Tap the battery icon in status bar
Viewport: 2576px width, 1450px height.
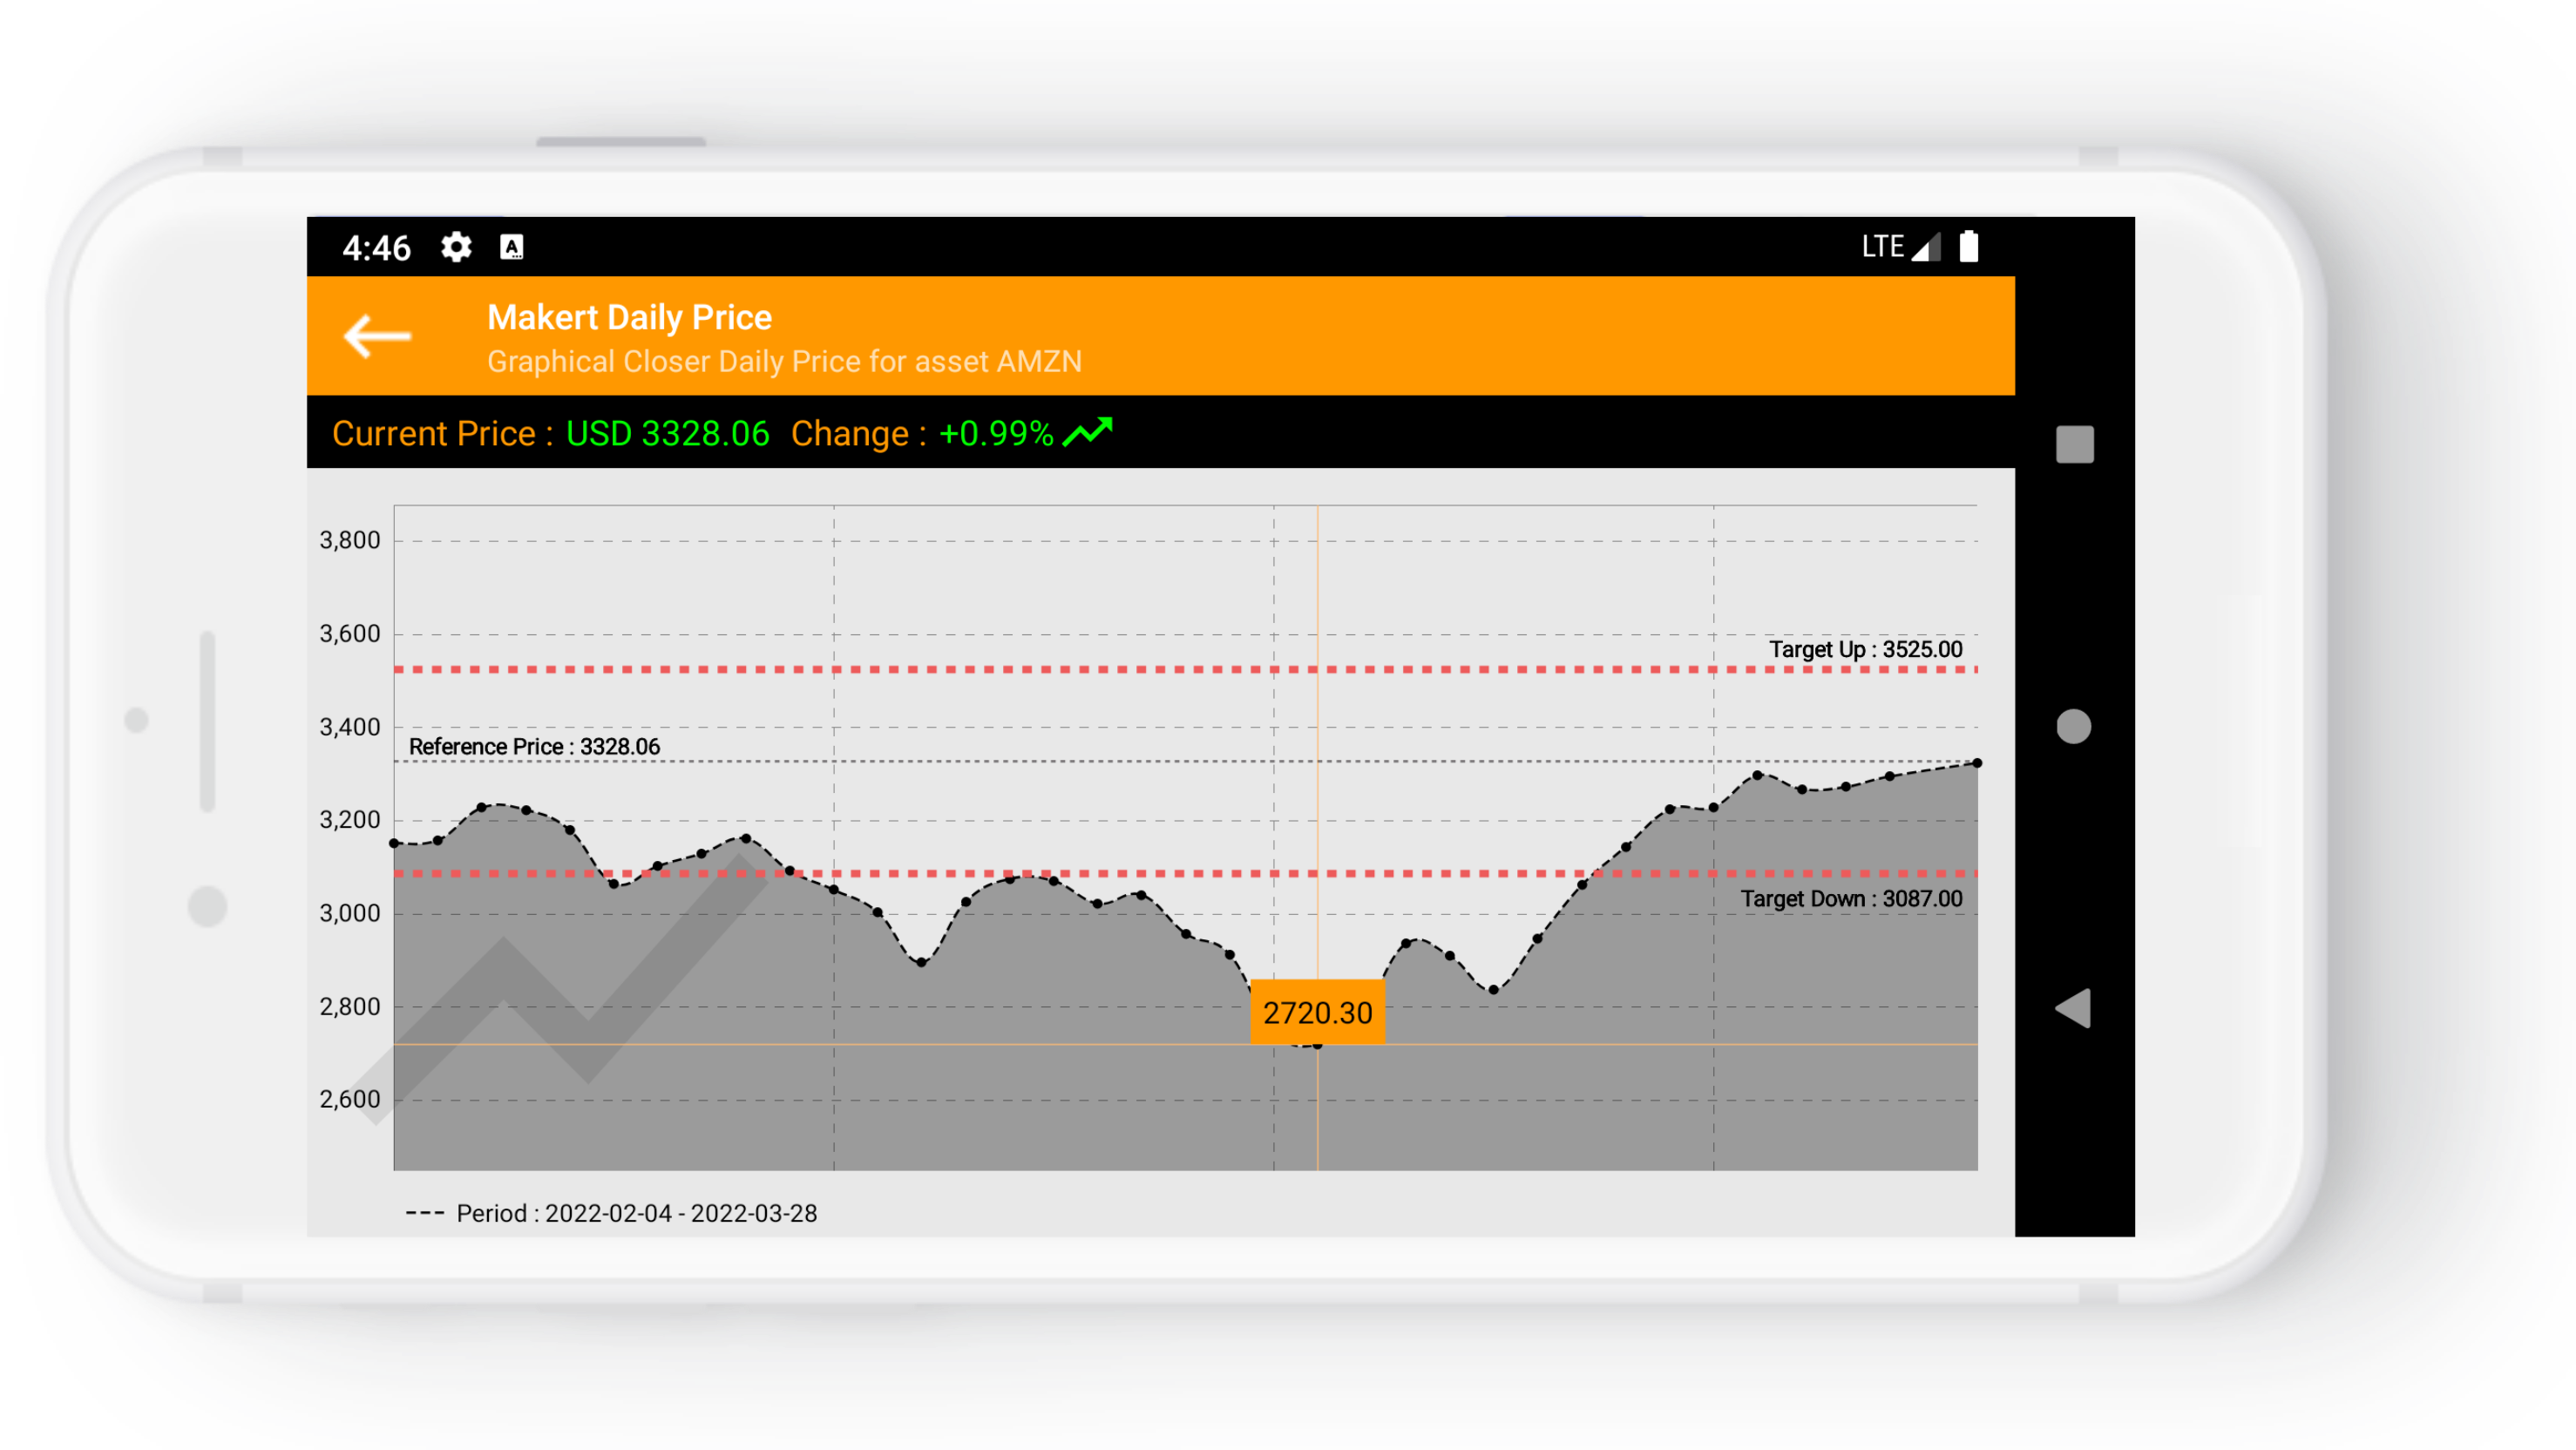(1968, 246)
